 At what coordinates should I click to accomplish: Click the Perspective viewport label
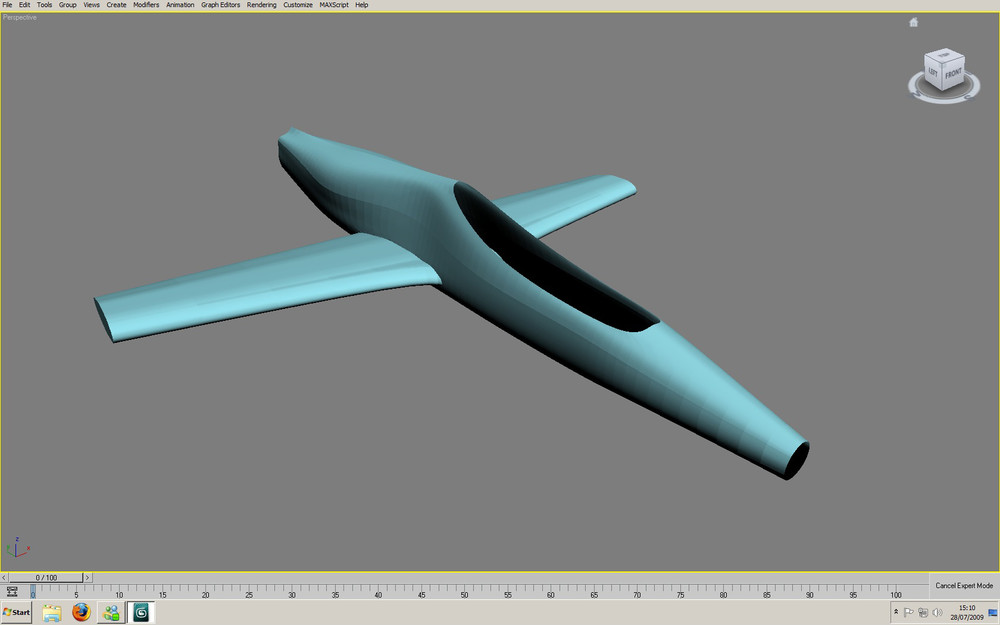(x=20, y=17)
